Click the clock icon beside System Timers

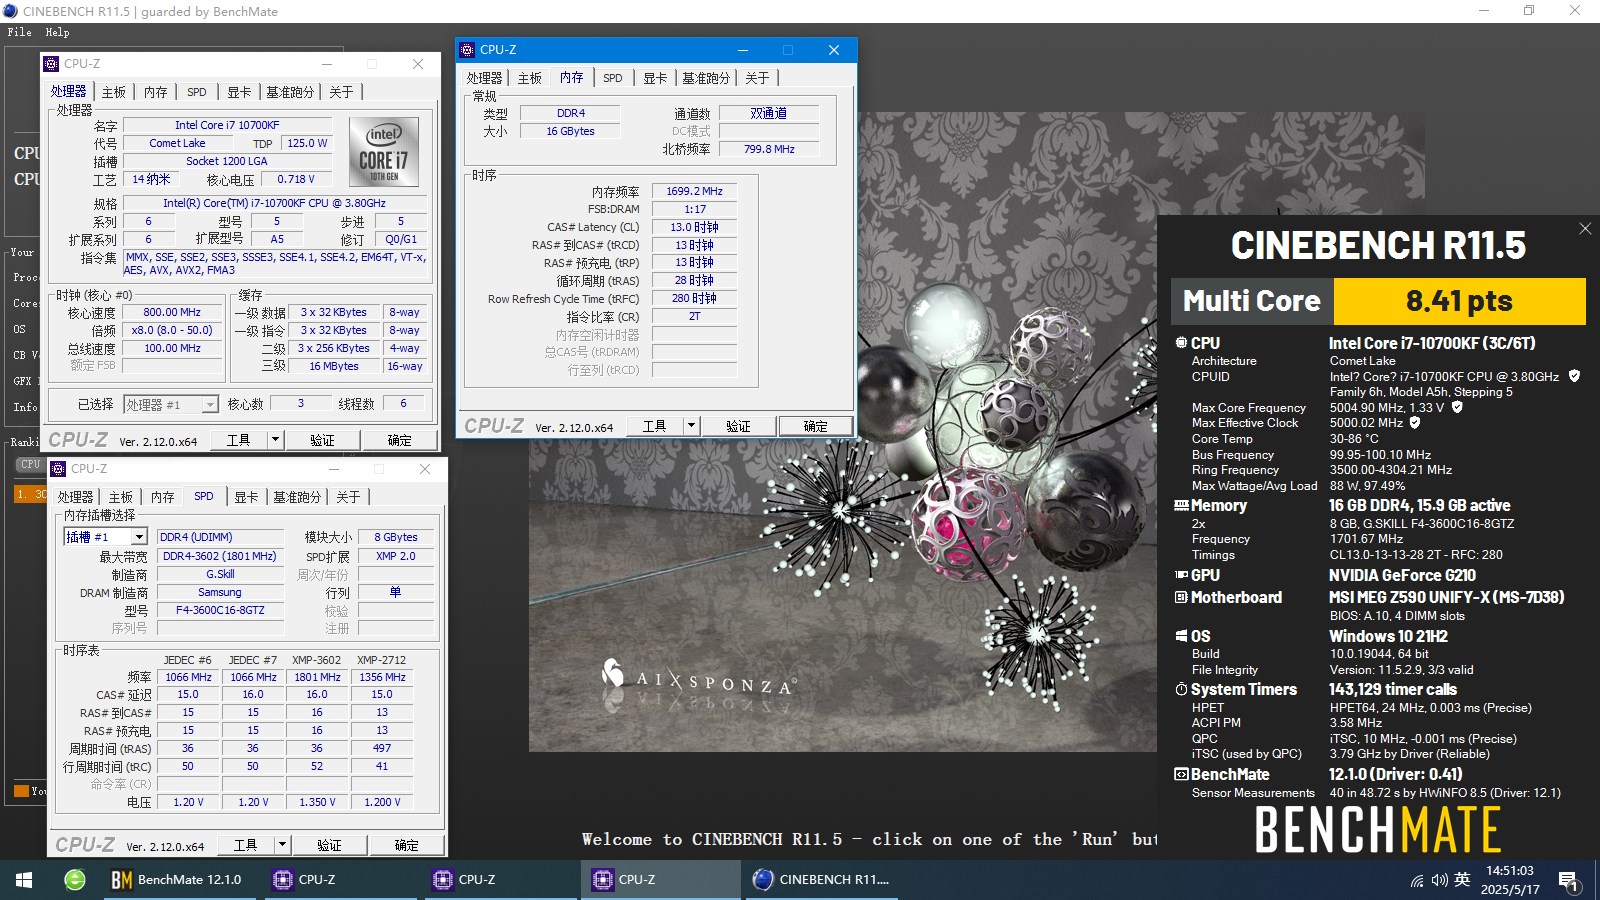1181,690
